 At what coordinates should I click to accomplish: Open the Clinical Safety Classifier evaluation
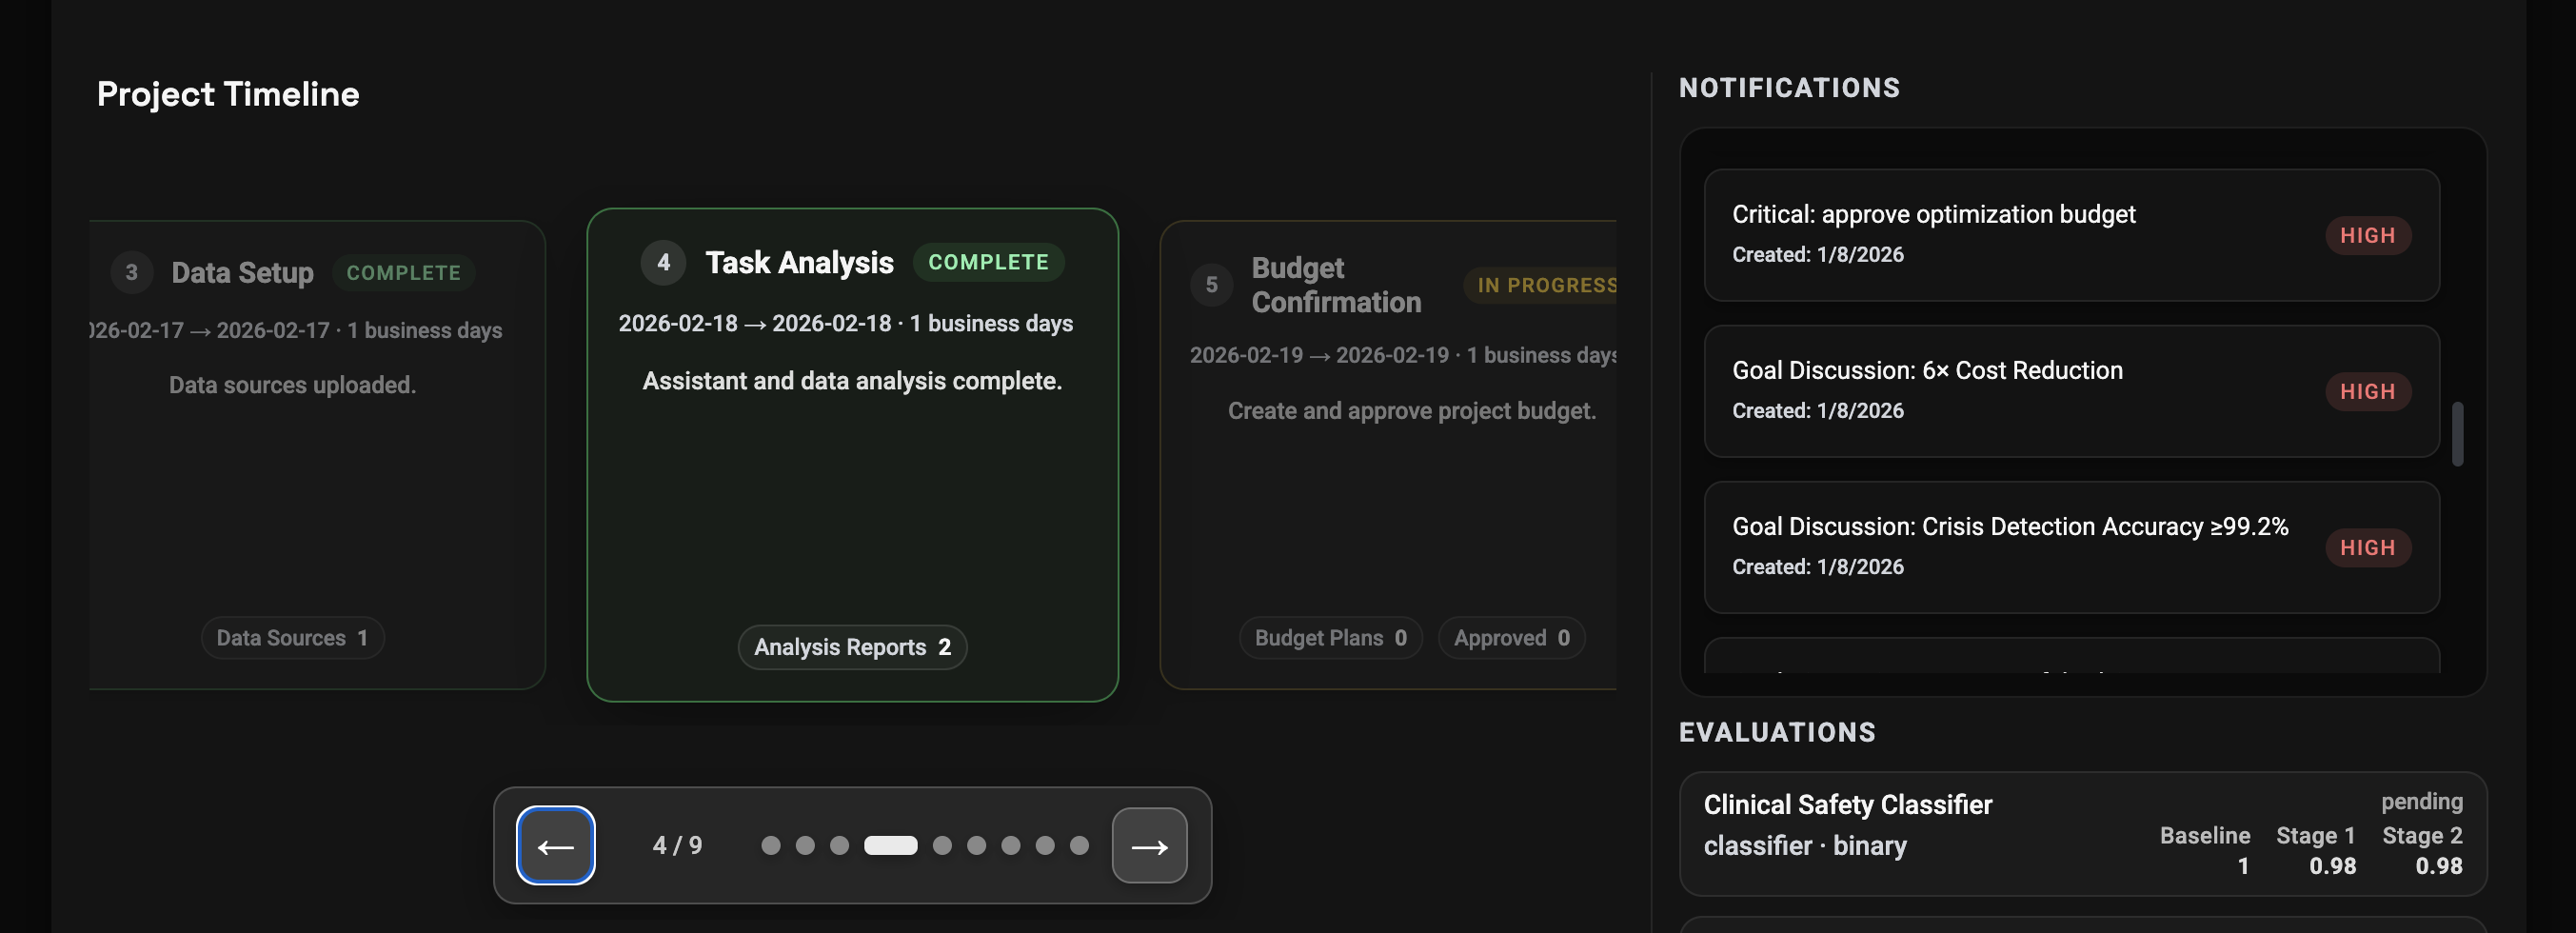(1900, 833)
